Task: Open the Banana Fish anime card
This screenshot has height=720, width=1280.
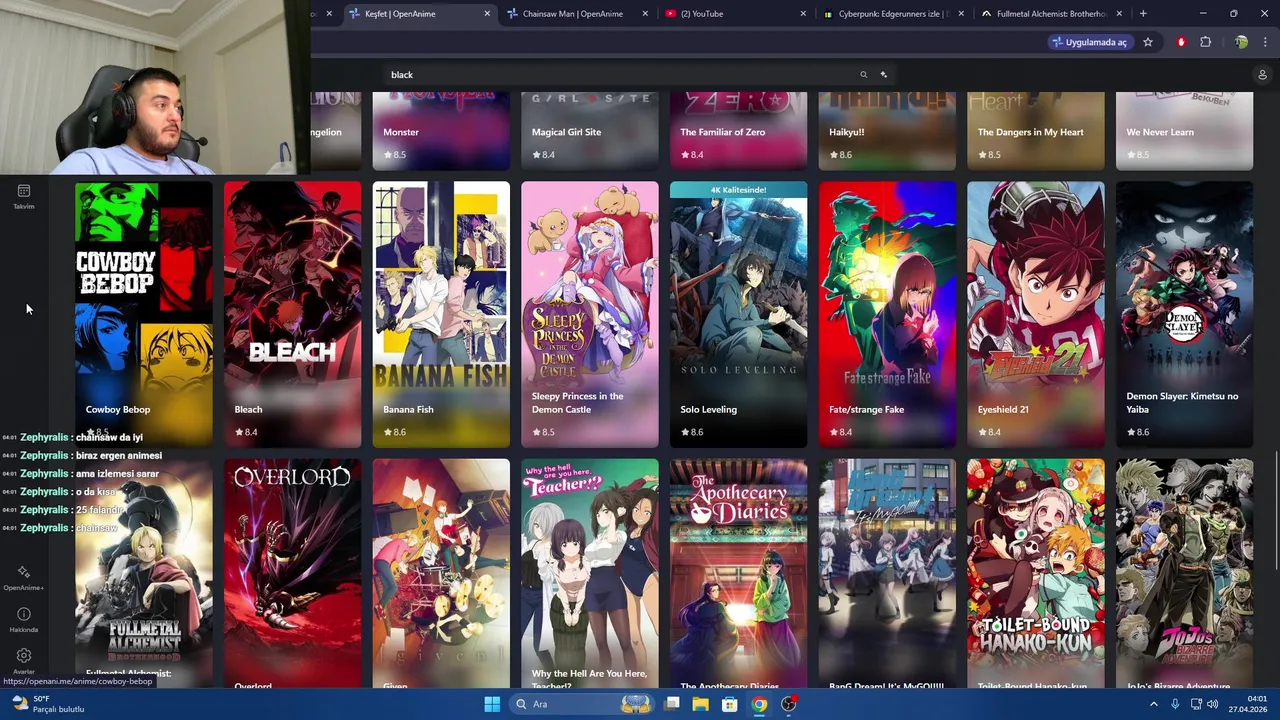Action: tap(441, 314)
